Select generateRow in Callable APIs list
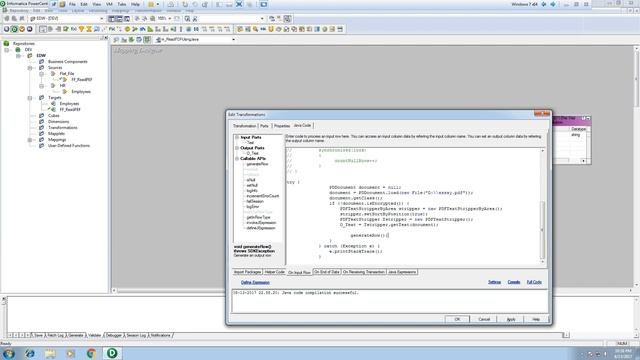The height and width of the screenshot is (360, 640). coord(257,164)
